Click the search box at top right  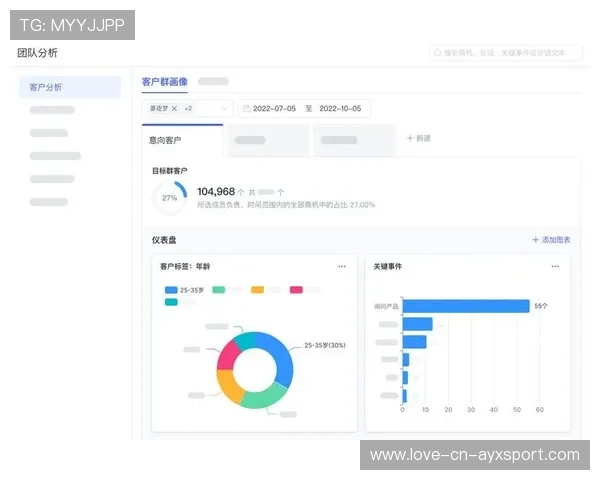[506, 53]
